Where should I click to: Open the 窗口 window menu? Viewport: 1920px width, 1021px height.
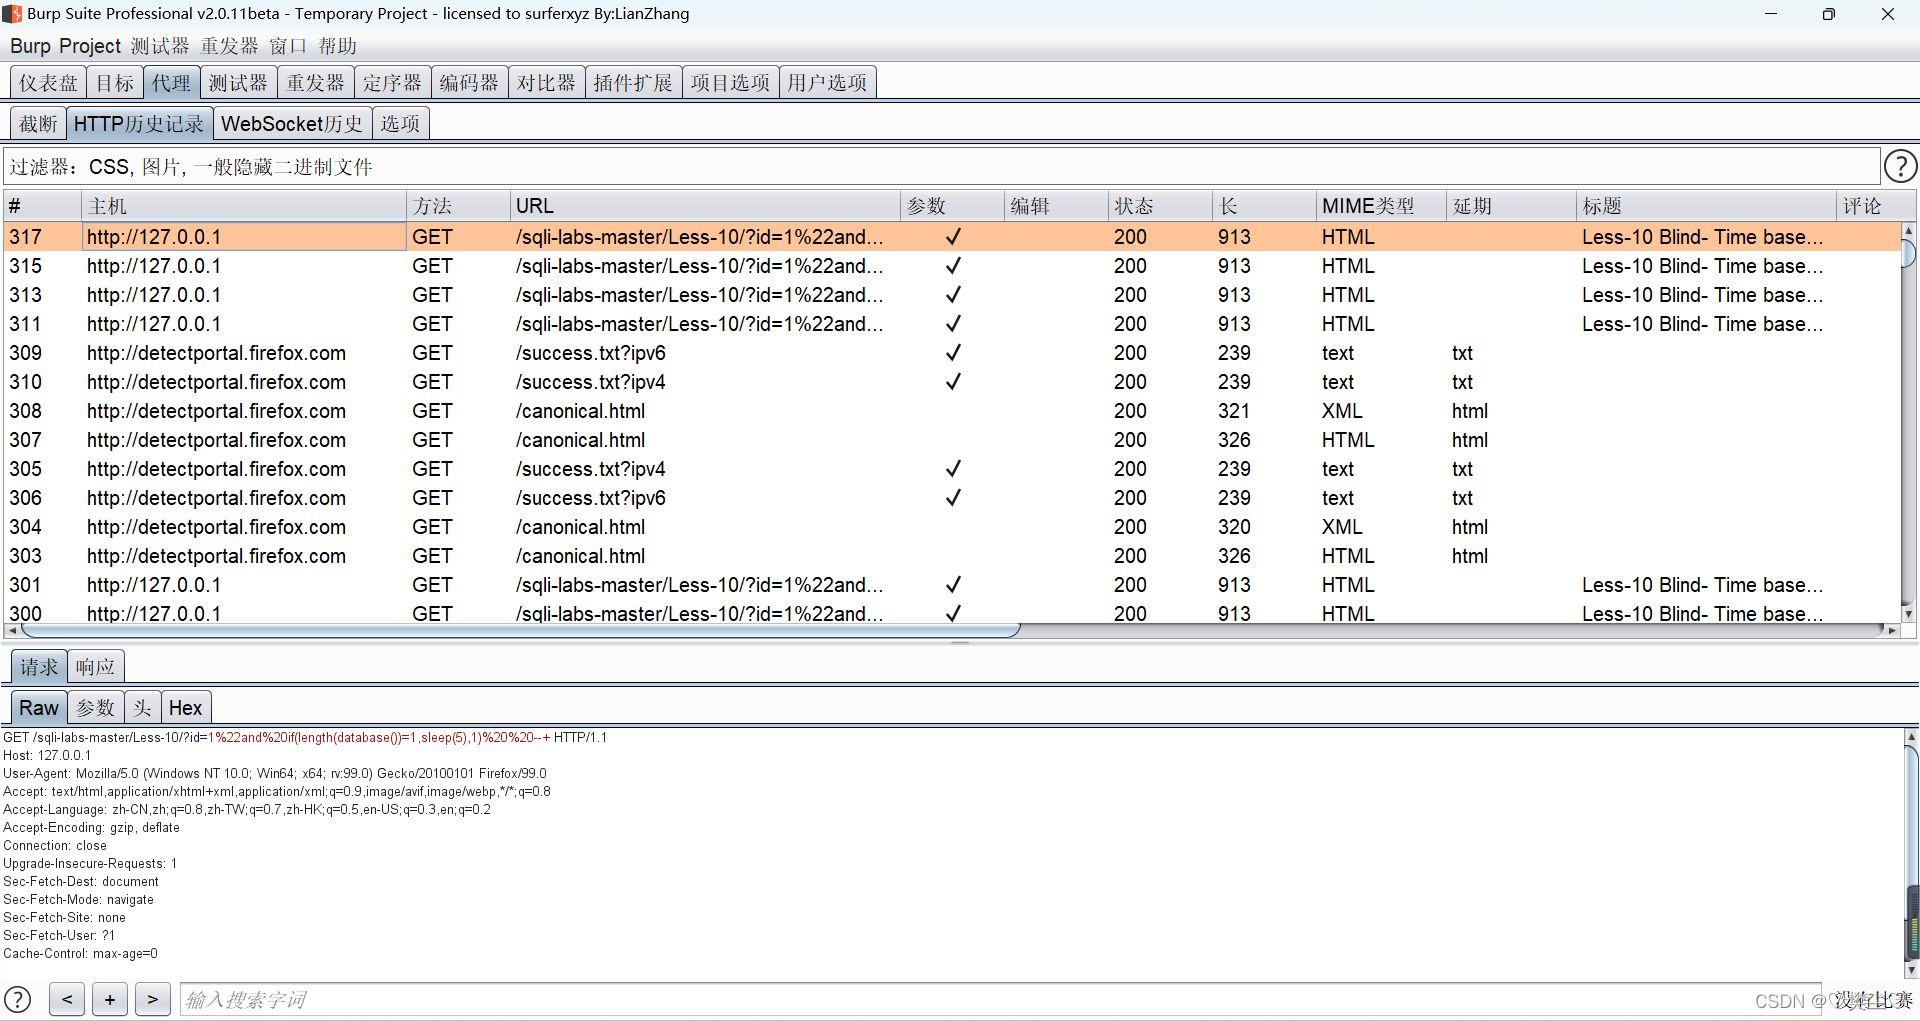click(x=288, y=46)
